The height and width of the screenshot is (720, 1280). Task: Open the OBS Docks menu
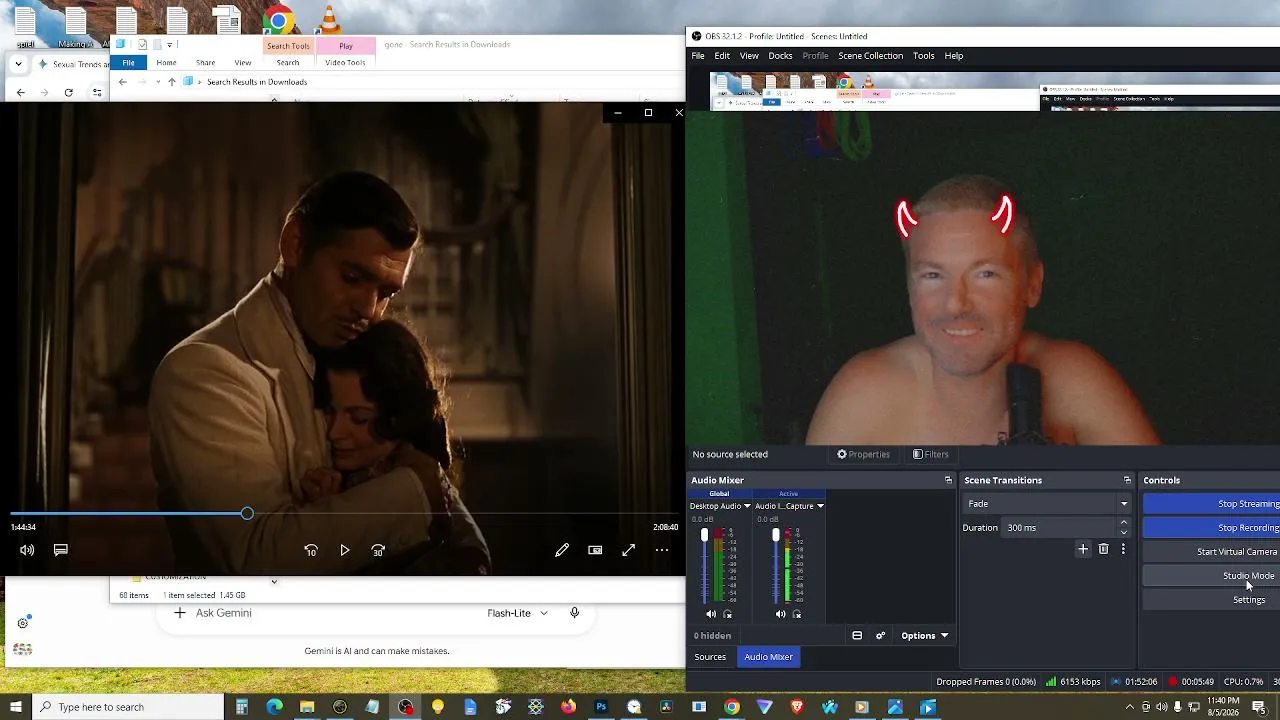coord(780,56)
